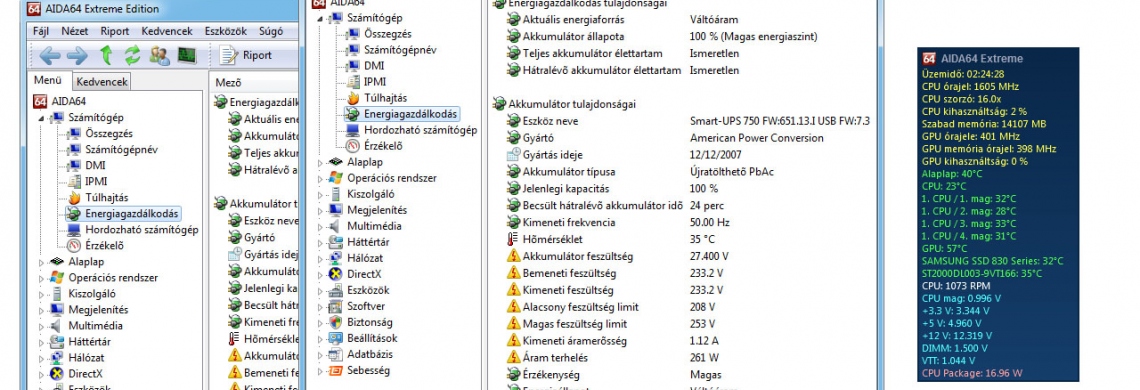Switch to the Kedvencek tab

pos(103,82)
